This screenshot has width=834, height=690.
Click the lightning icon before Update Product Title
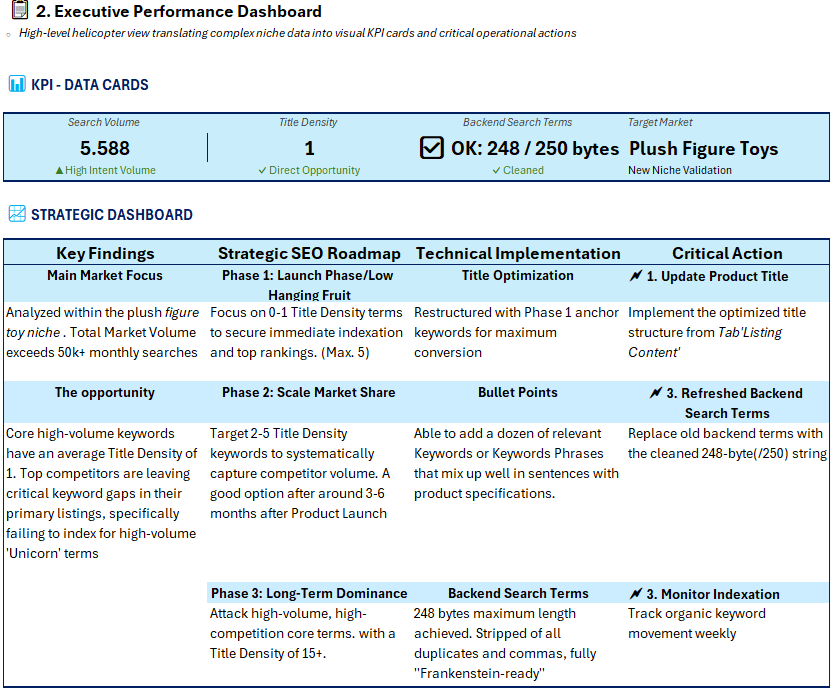click(x=636, y=276)
